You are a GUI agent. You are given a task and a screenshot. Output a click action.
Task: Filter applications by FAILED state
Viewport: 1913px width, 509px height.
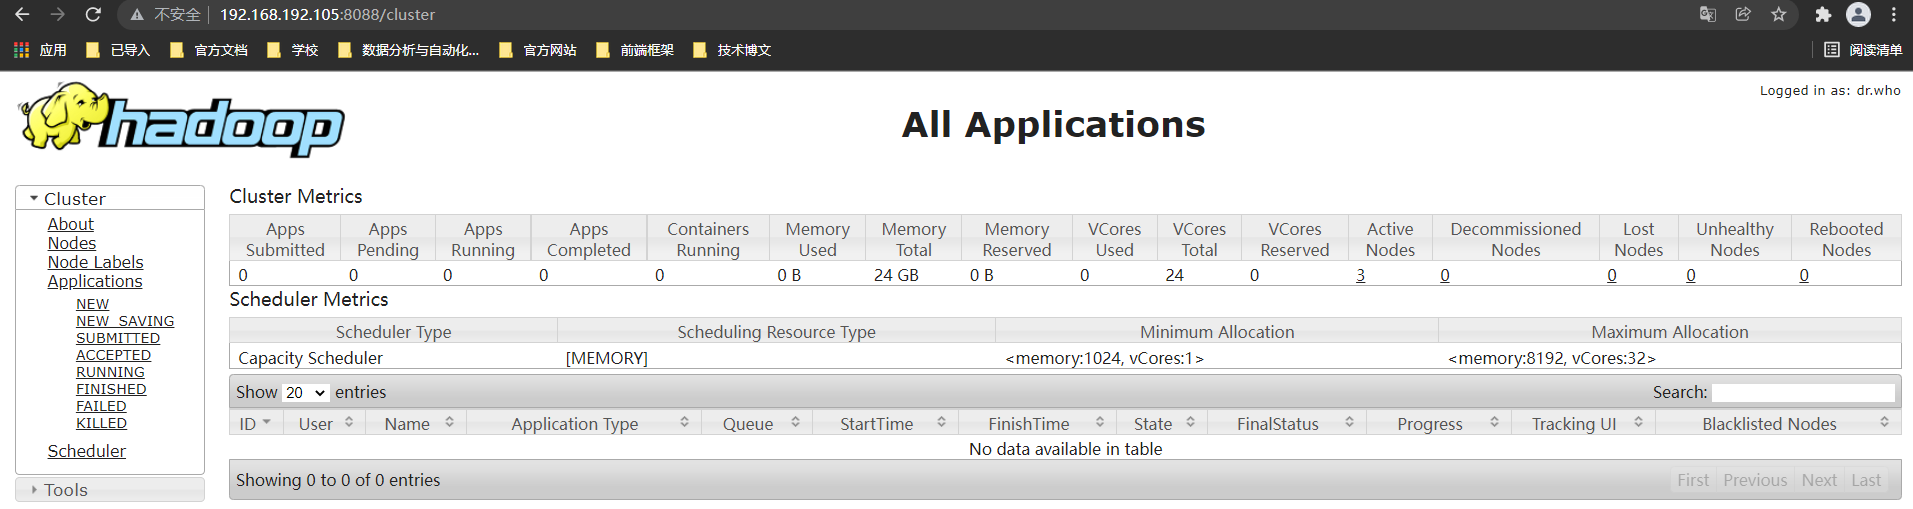(101, 406)
